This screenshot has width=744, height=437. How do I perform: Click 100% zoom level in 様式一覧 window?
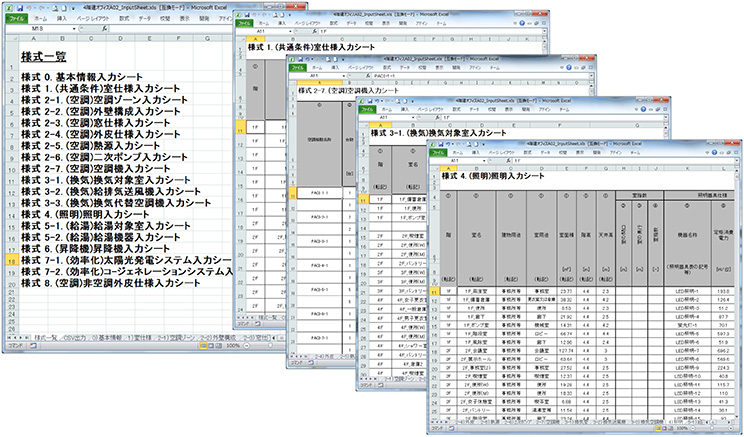tap(233, 346)
